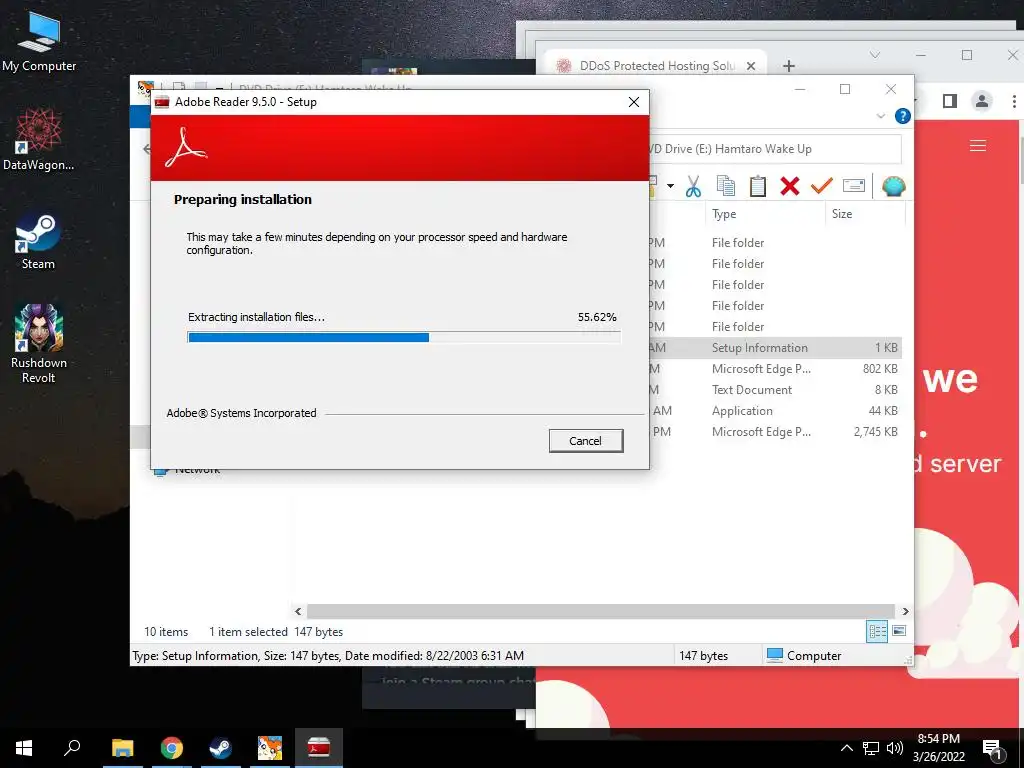Image resolution: width=1024 pixels, height=768 pixels.
Task: Expand the Explorer ribbon with the chevron
Action: (x=880, y=116)
